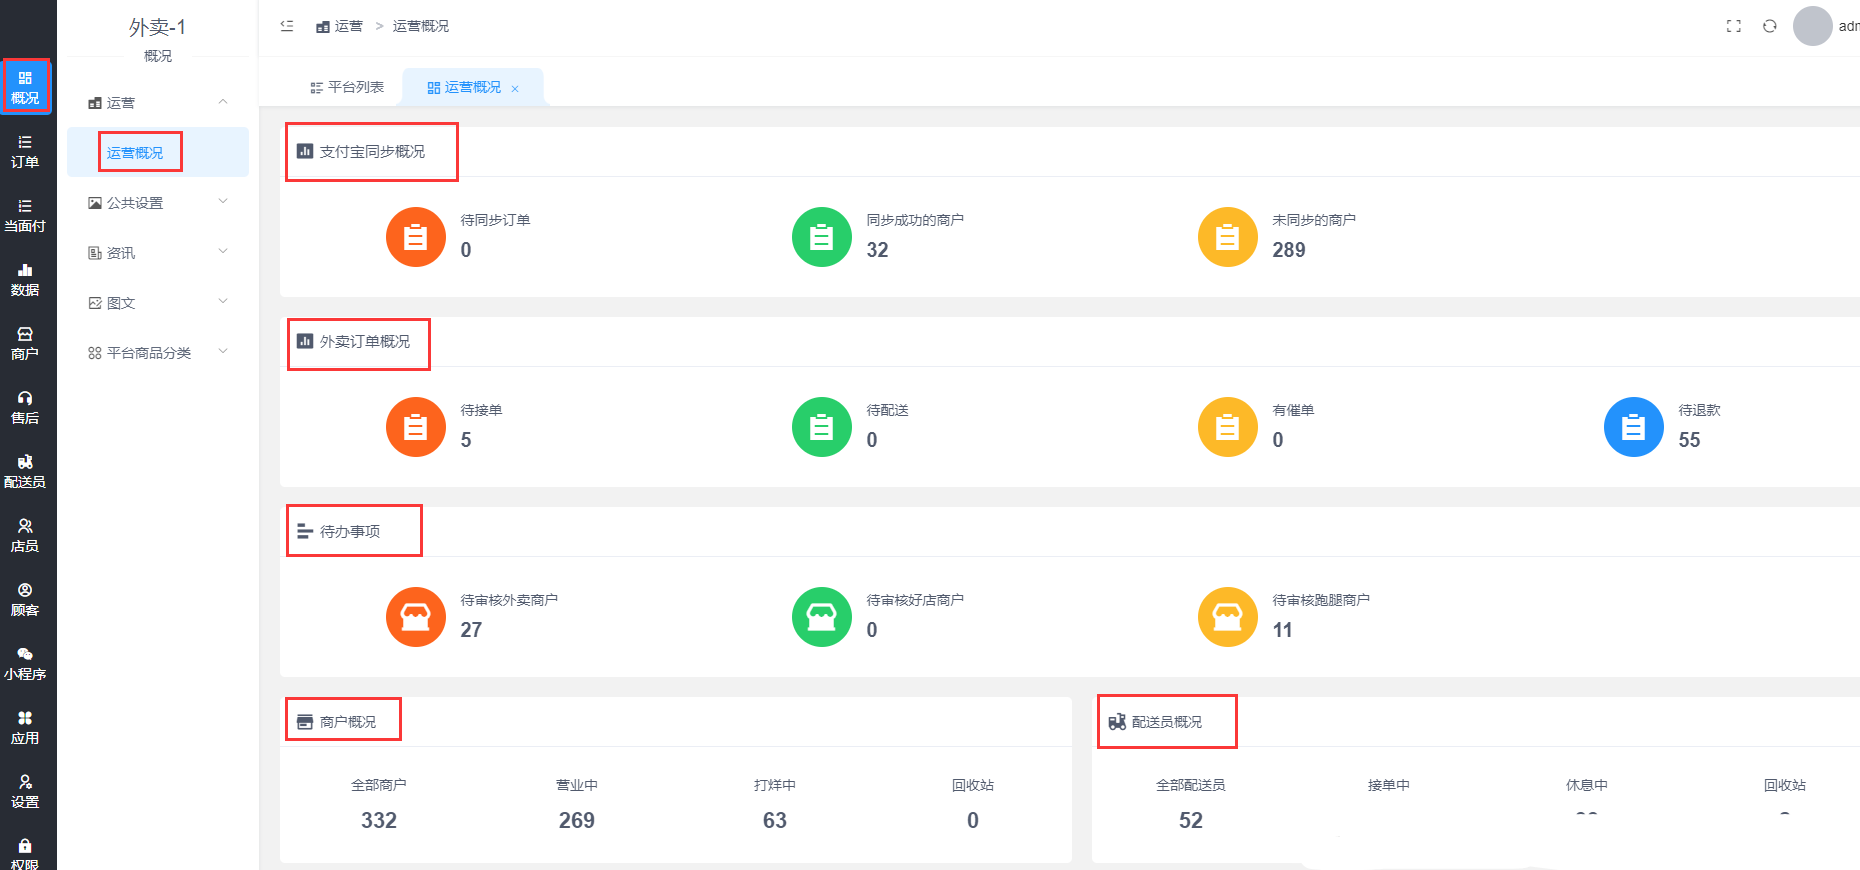Open 订单 in the left sidebar
Viewport: 1860px width, 870px height.
pos(25,151)
